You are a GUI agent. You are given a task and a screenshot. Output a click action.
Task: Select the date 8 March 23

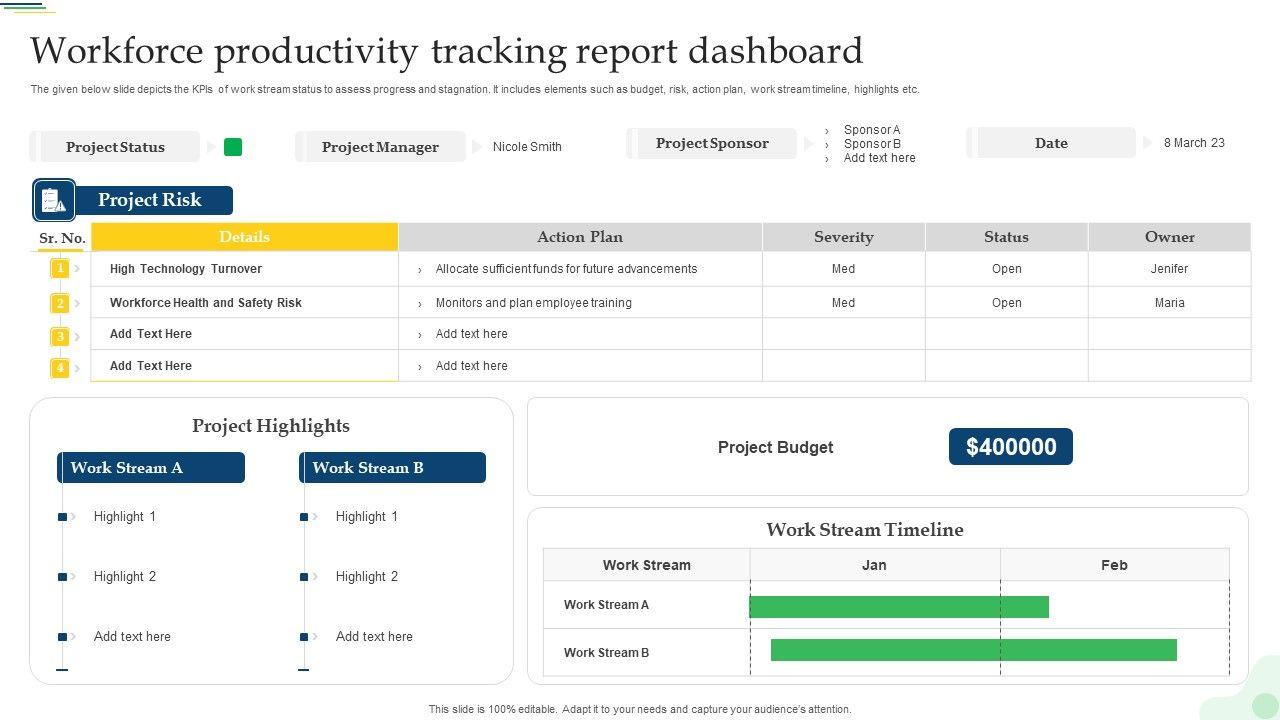pyautogui.click(x=1194, y=143)
